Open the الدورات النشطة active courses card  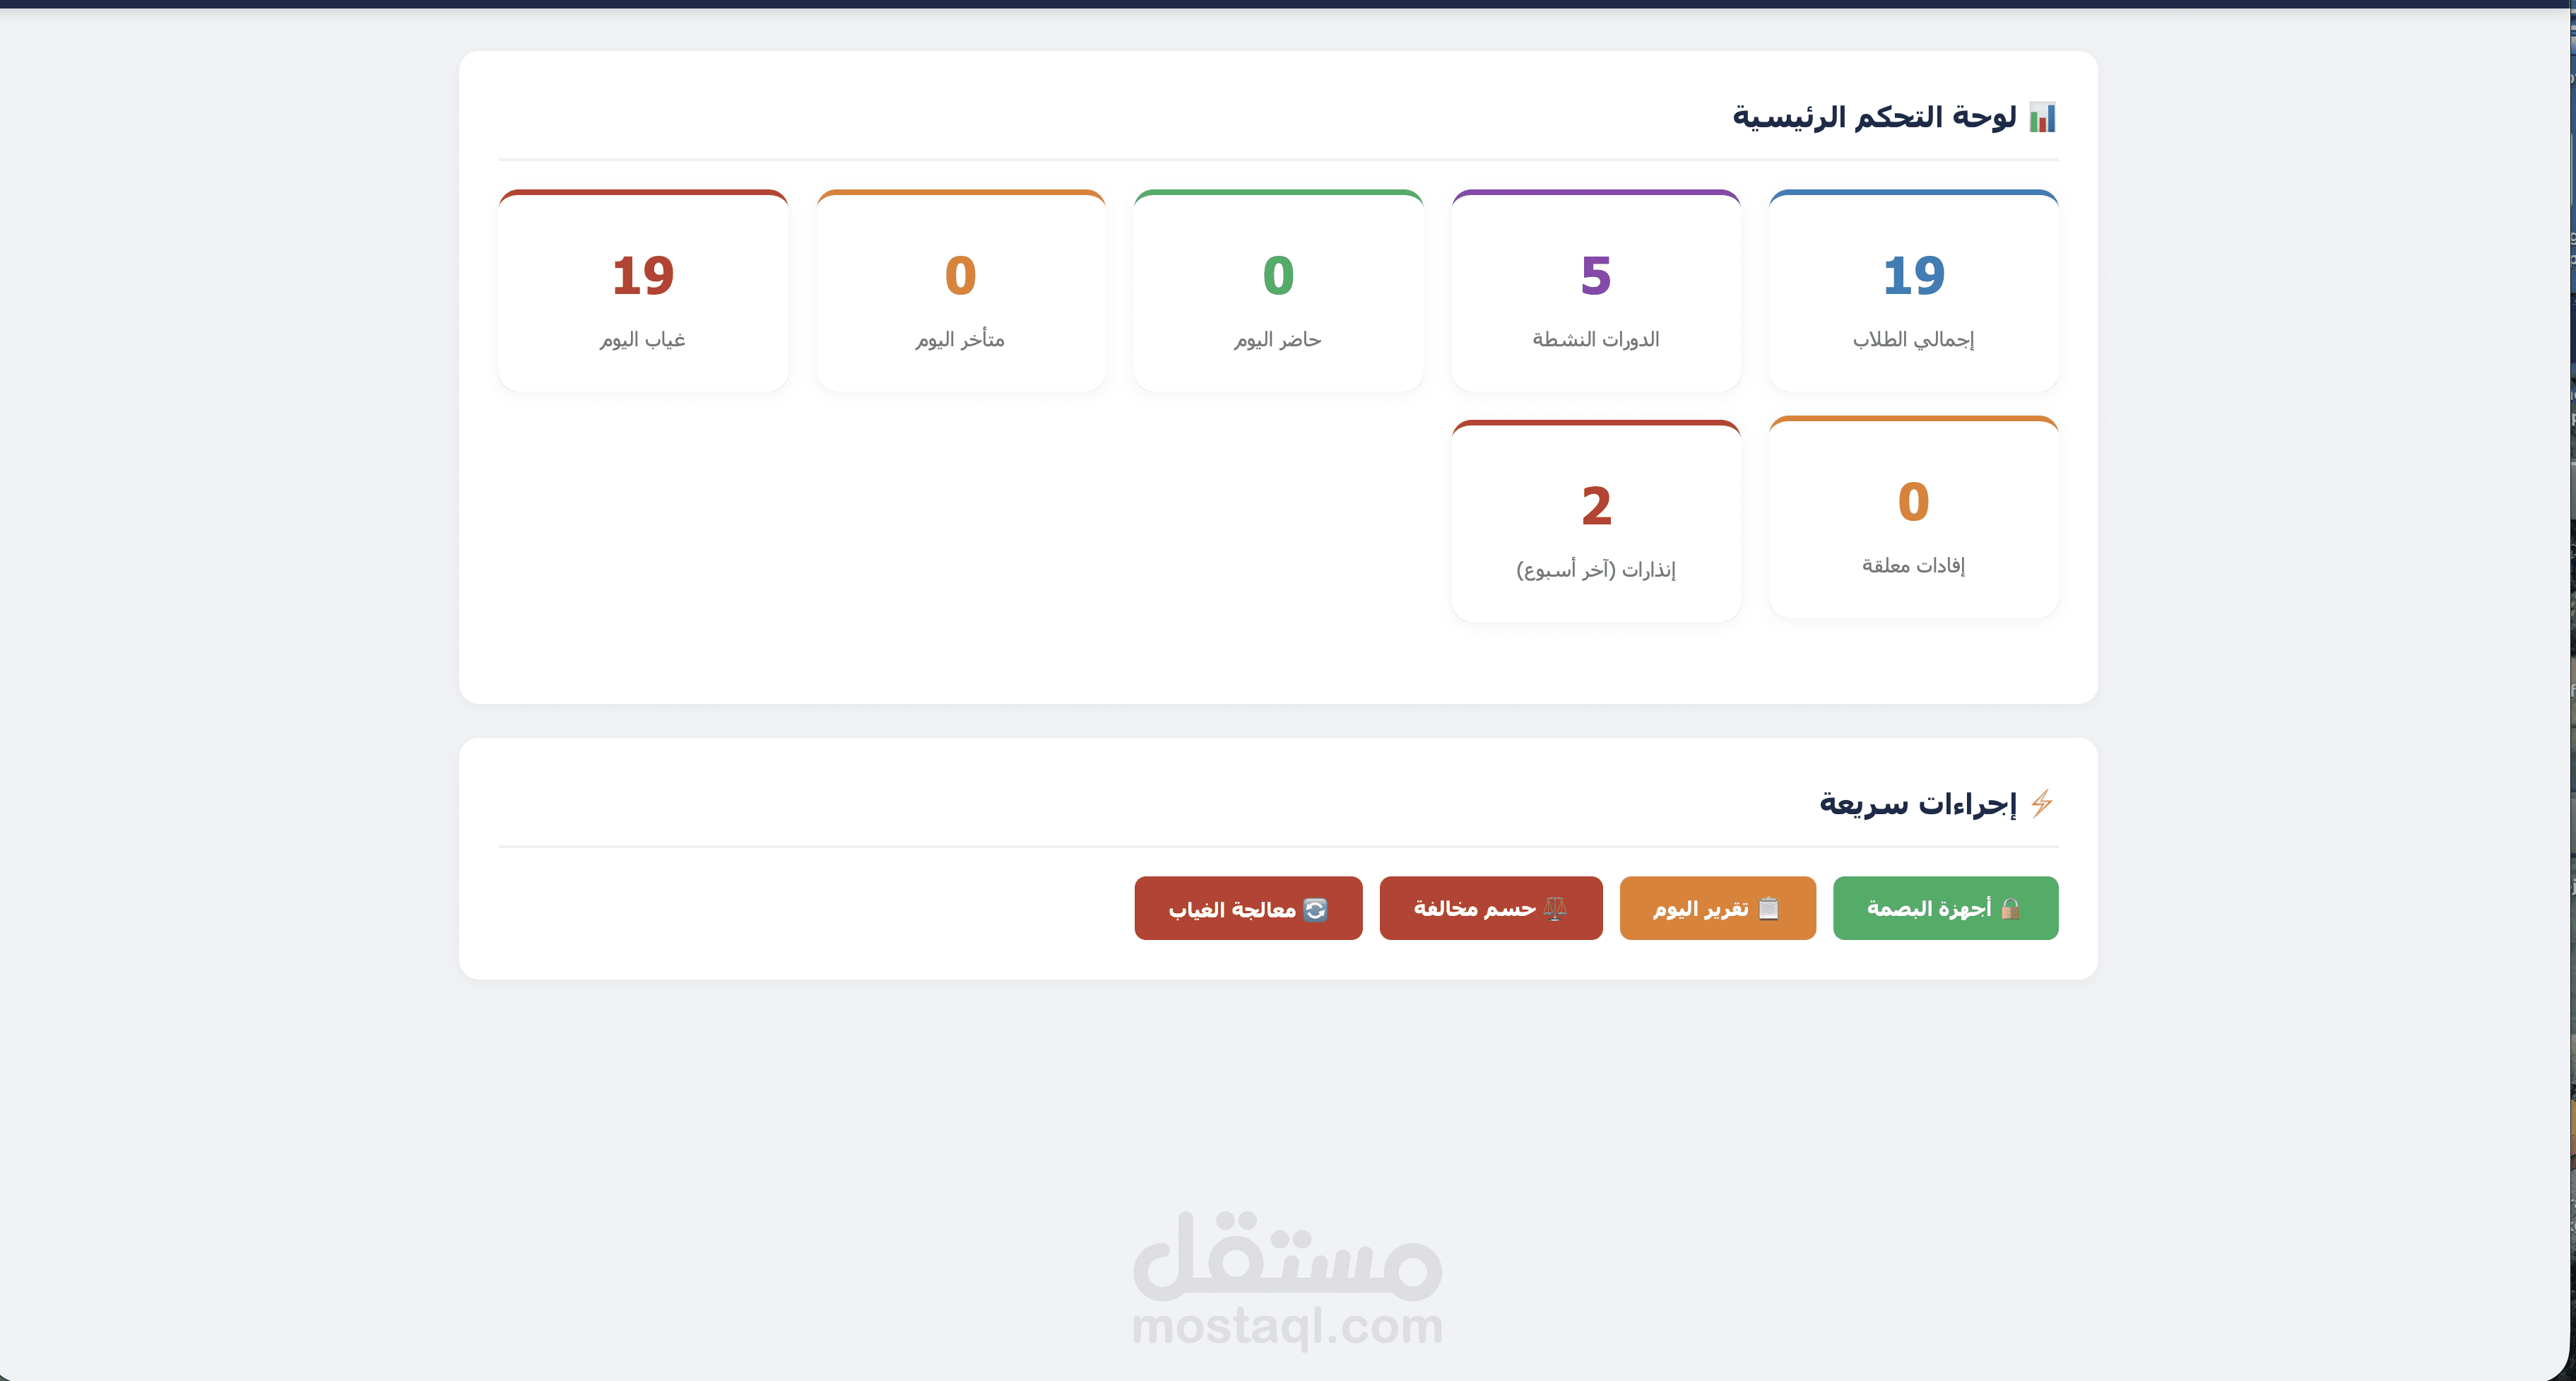1596,291
